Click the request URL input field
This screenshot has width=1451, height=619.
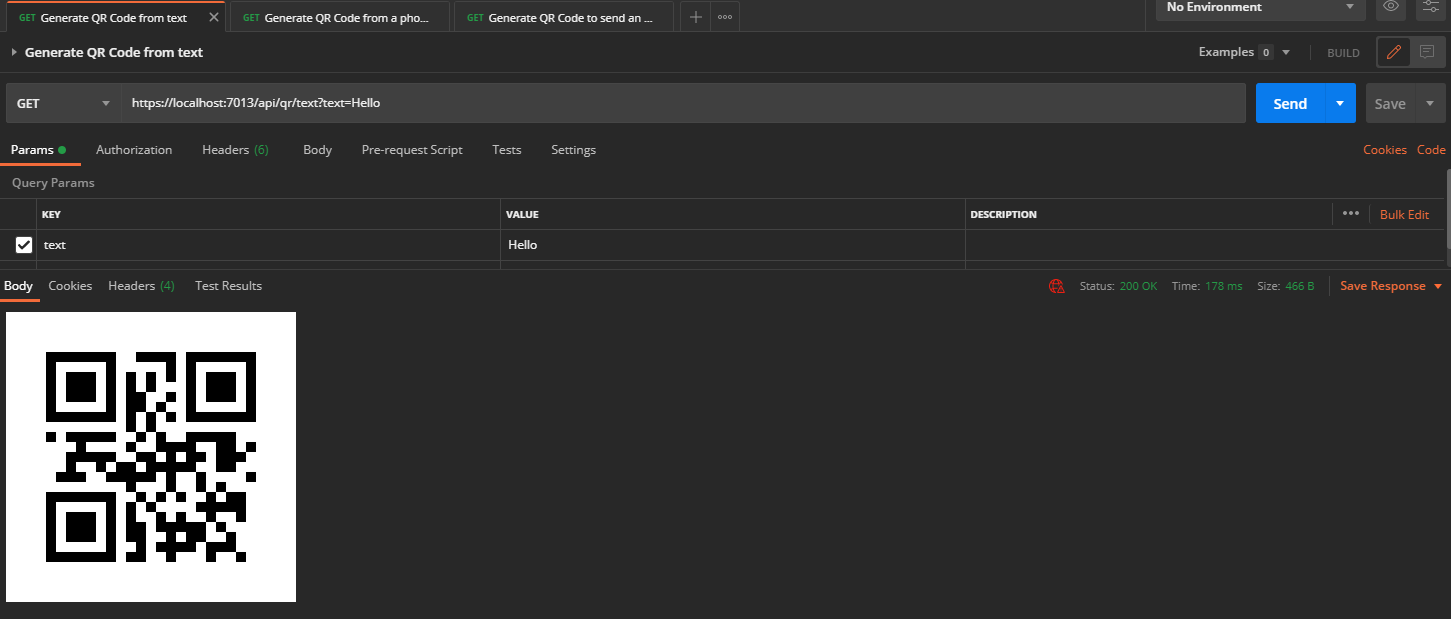(x=684, y=103)
